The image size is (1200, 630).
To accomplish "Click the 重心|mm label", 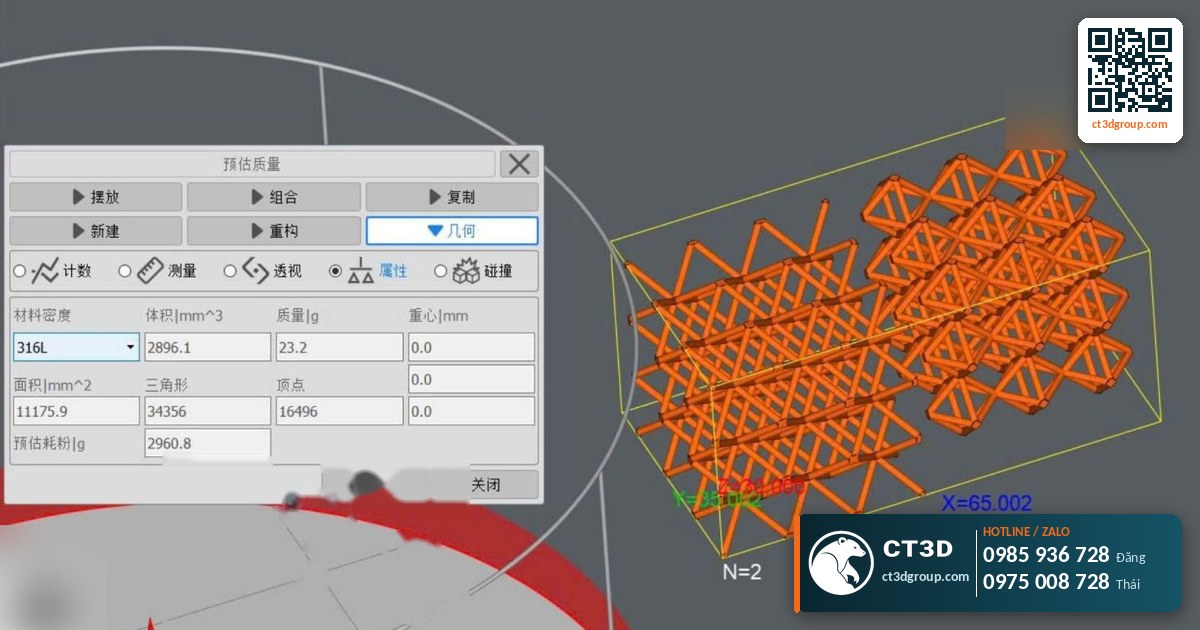I will 439,316.
